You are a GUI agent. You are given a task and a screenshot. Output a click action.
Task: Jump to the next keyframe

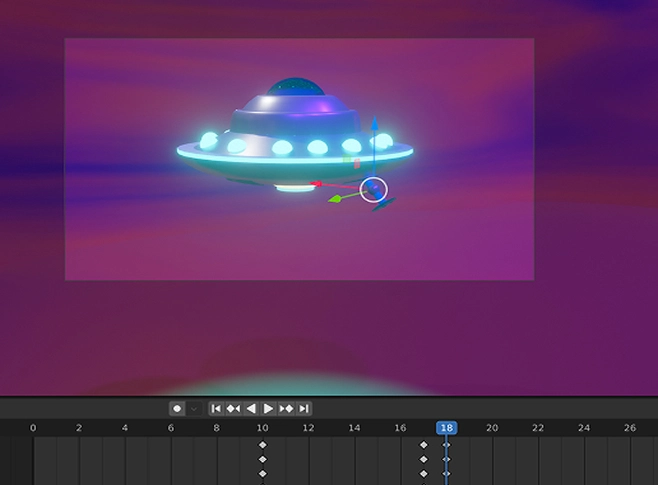pyautogui.click(x=286, y=409)
